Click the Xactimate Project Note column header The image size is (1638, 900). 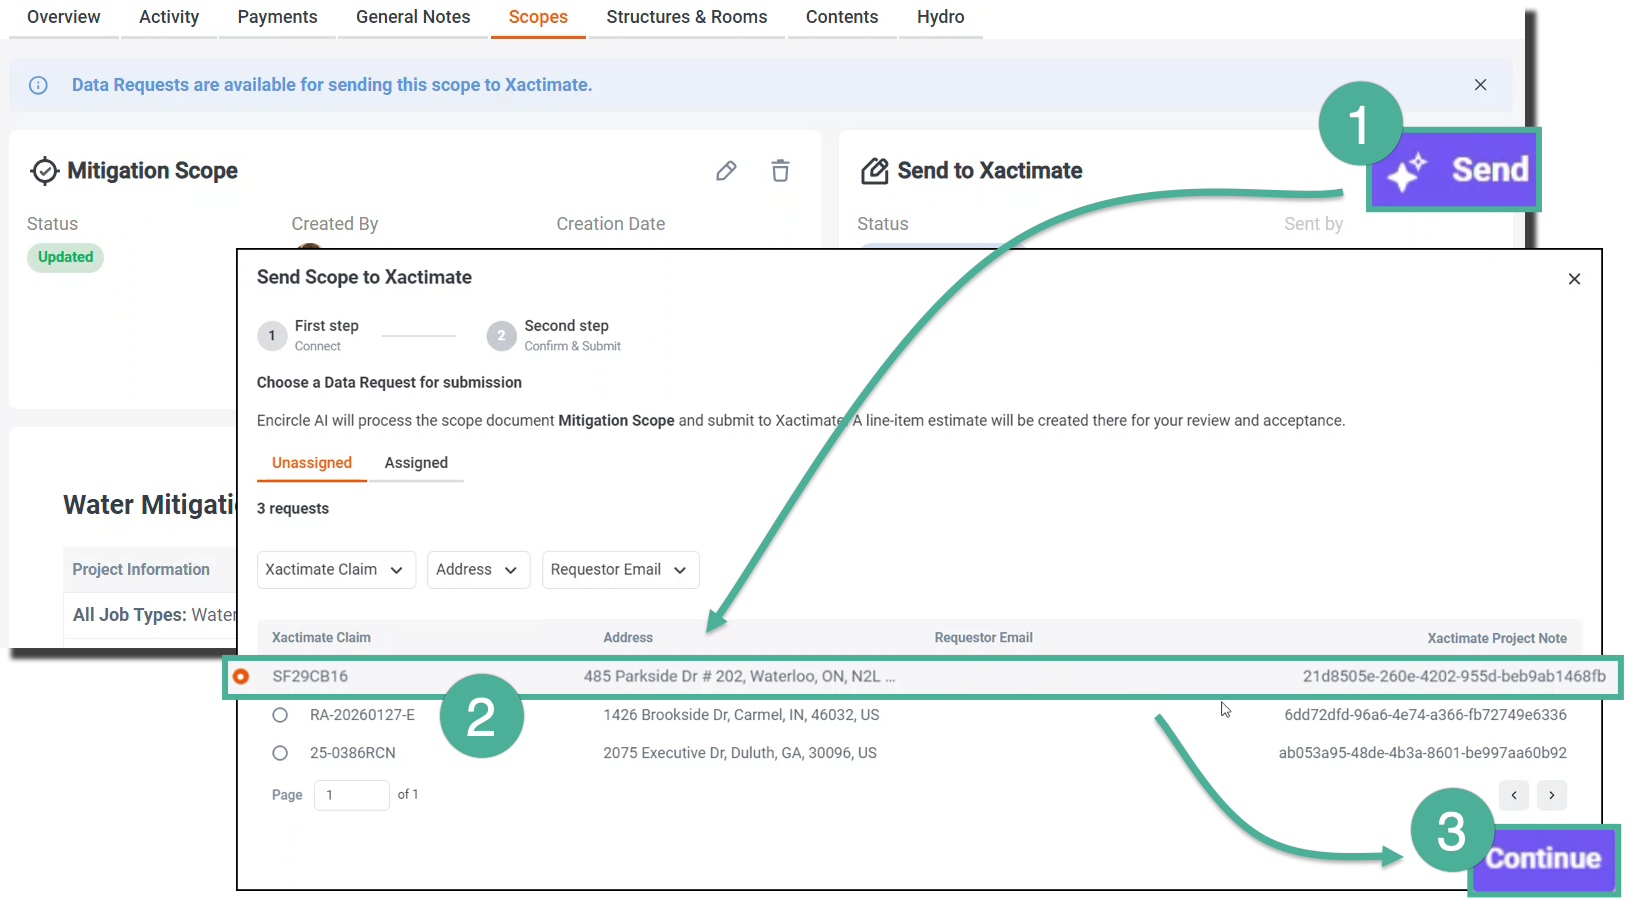1497,638
